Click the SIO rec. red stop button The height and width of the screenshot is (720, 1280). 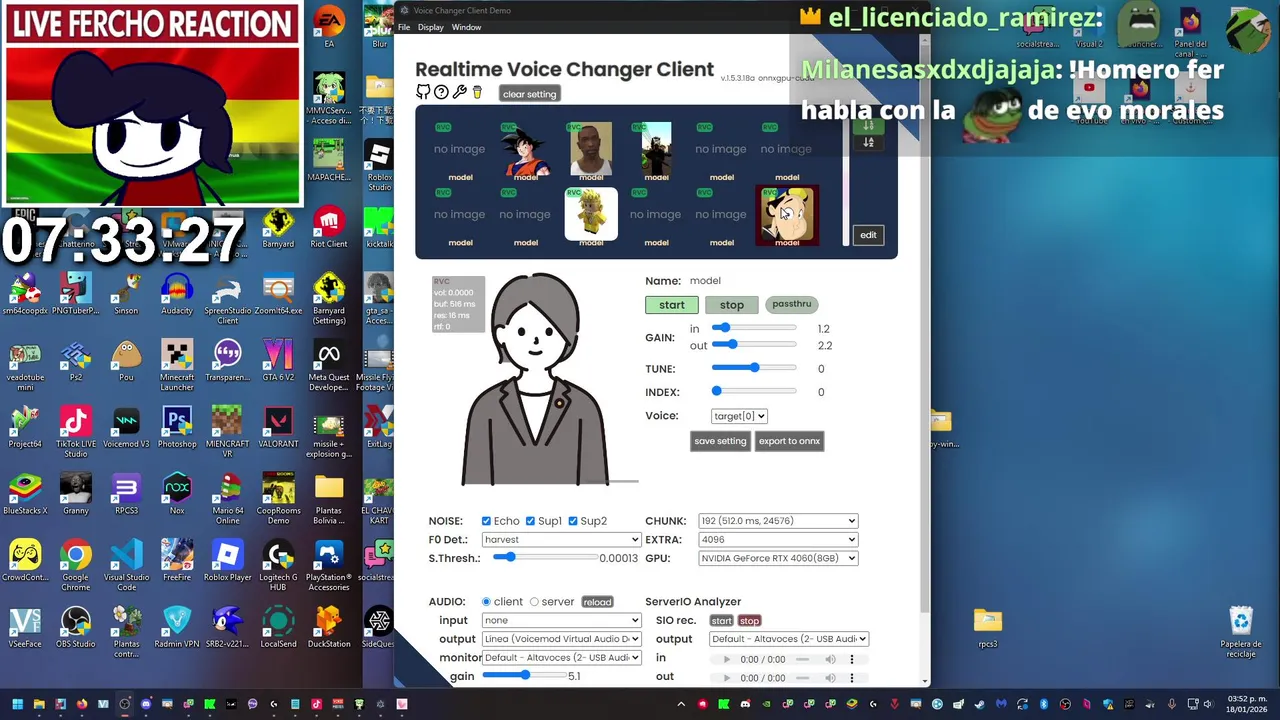tap(749, 621)
